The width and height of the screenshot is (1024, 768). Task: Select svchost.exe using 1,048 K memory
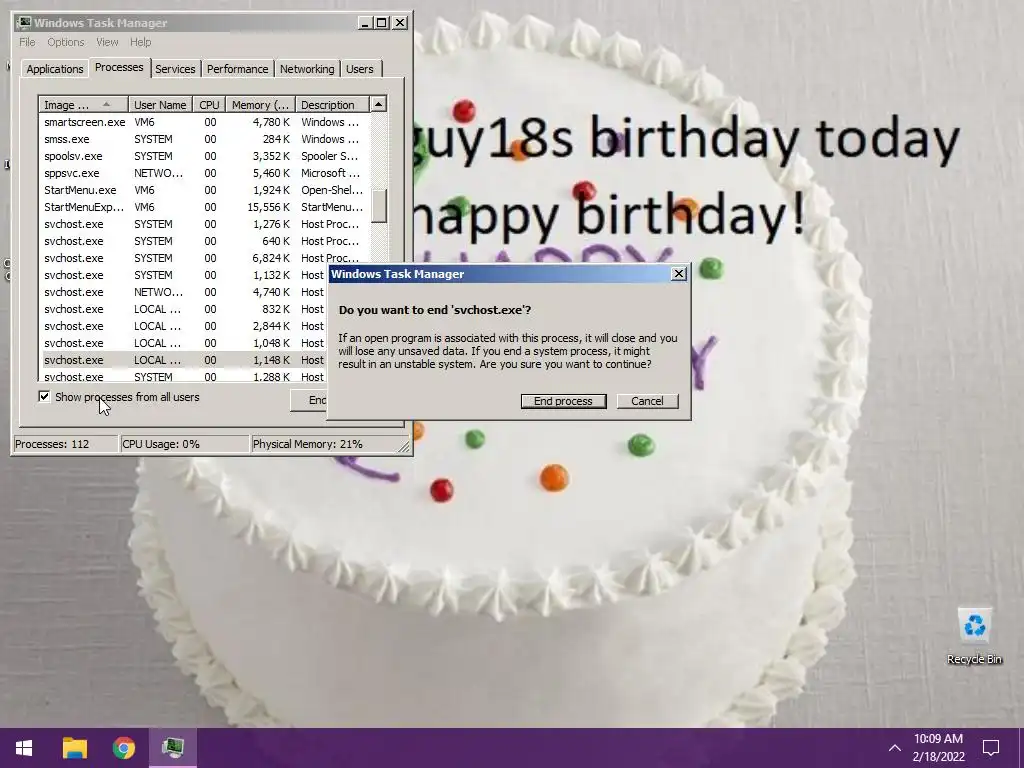tap(184, 343)
